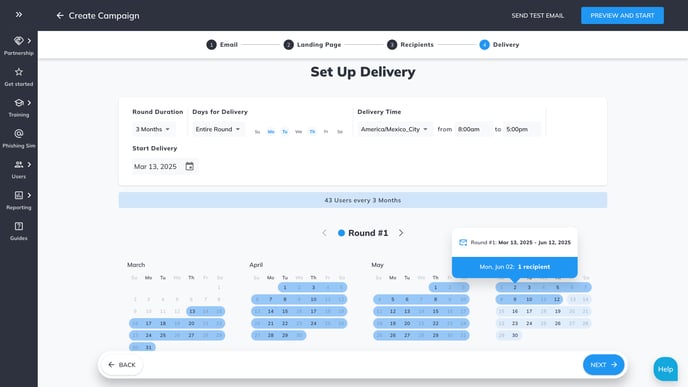This screenshot has width=688, height=387.
Task: Open the Round Duration 3 Months dropdown
Action: pos(153,129)
